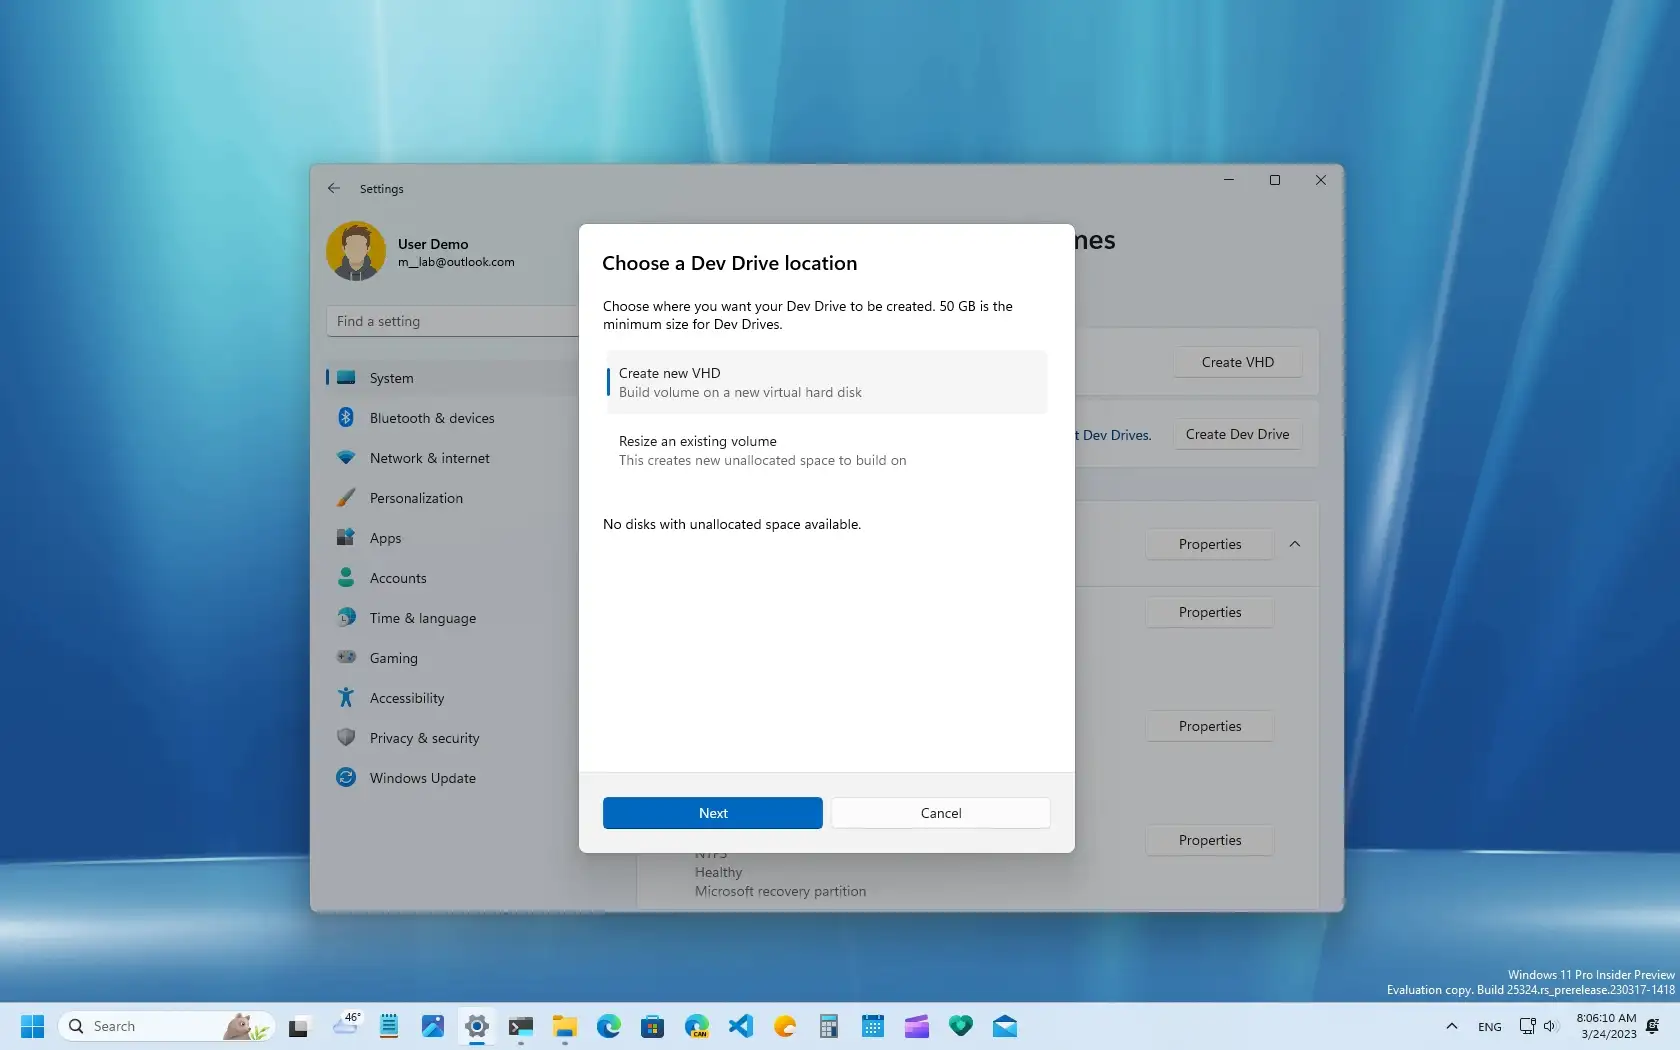Open Microsoft Edge from the taskbar

click(608, 1026)
